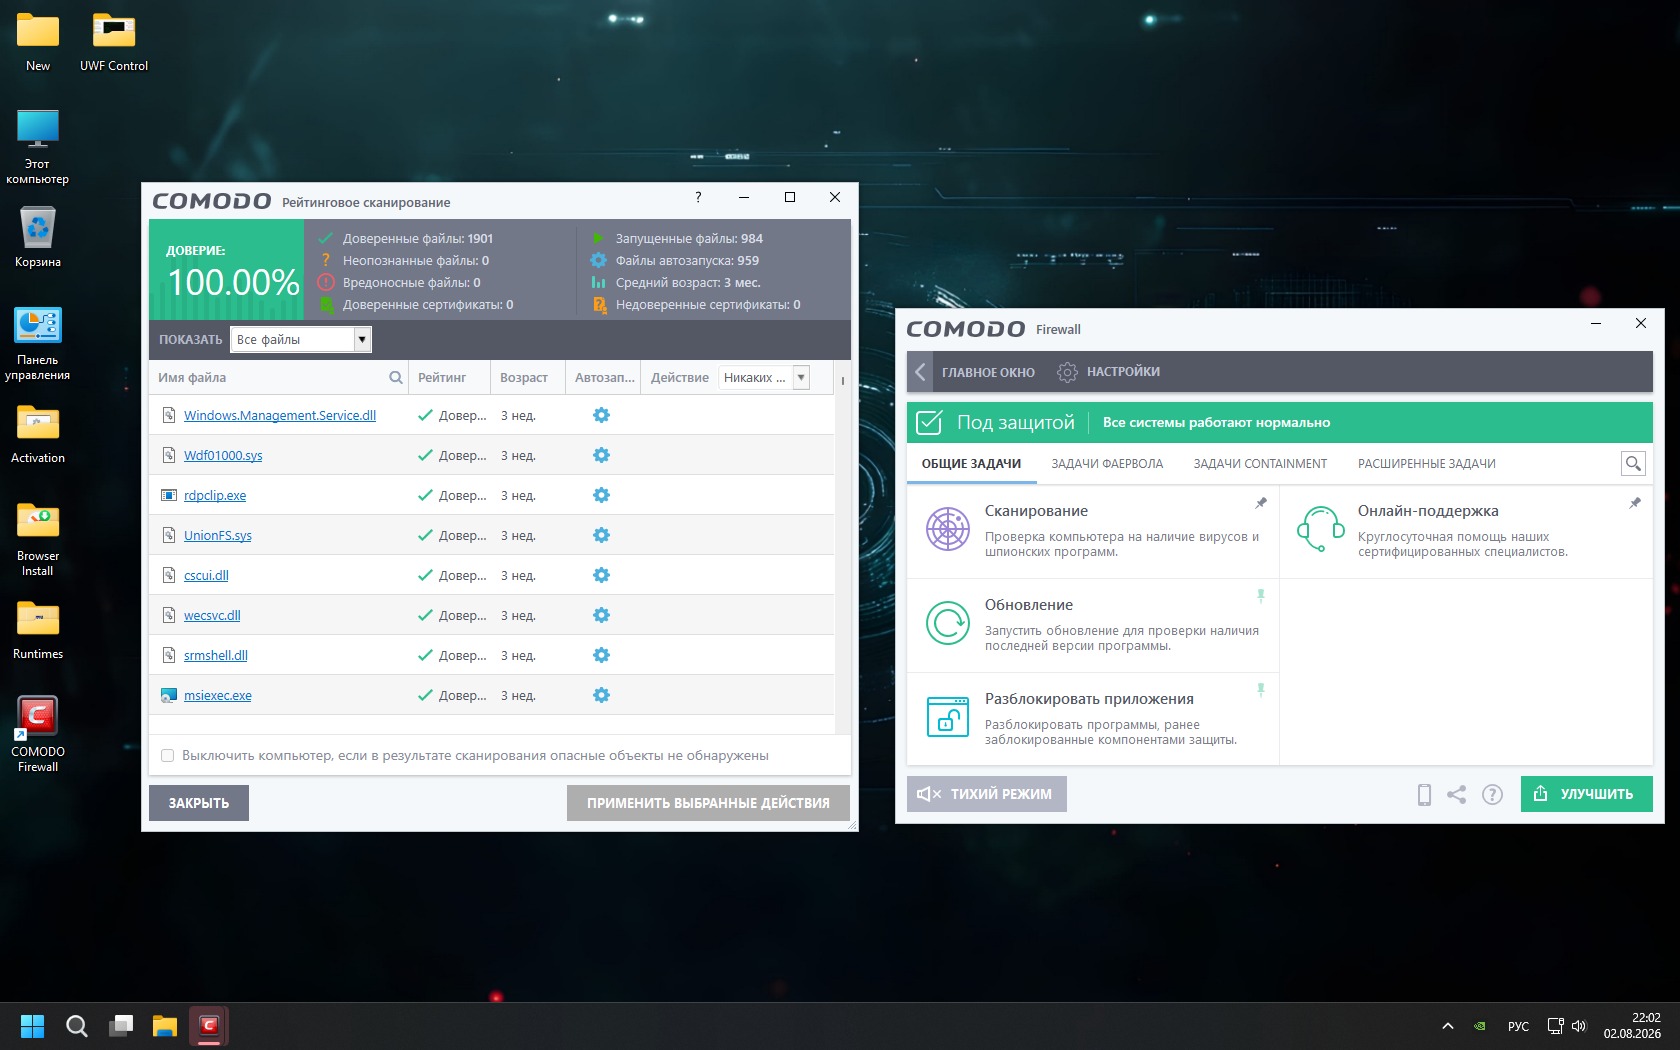Open help in the rating scan window
This screenshot has height=1050, width=1680.
pyautogui.click(x=698, y=197)
